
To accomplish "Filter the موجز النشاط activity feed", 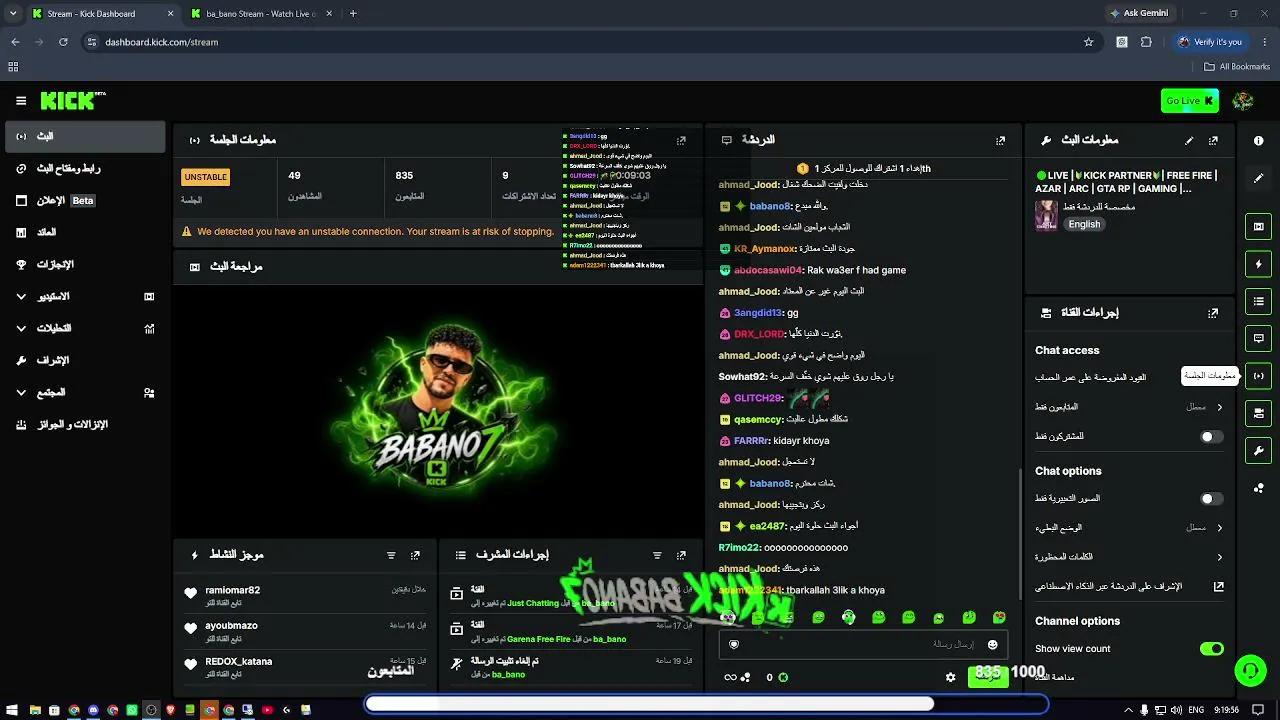I will 391,555.
